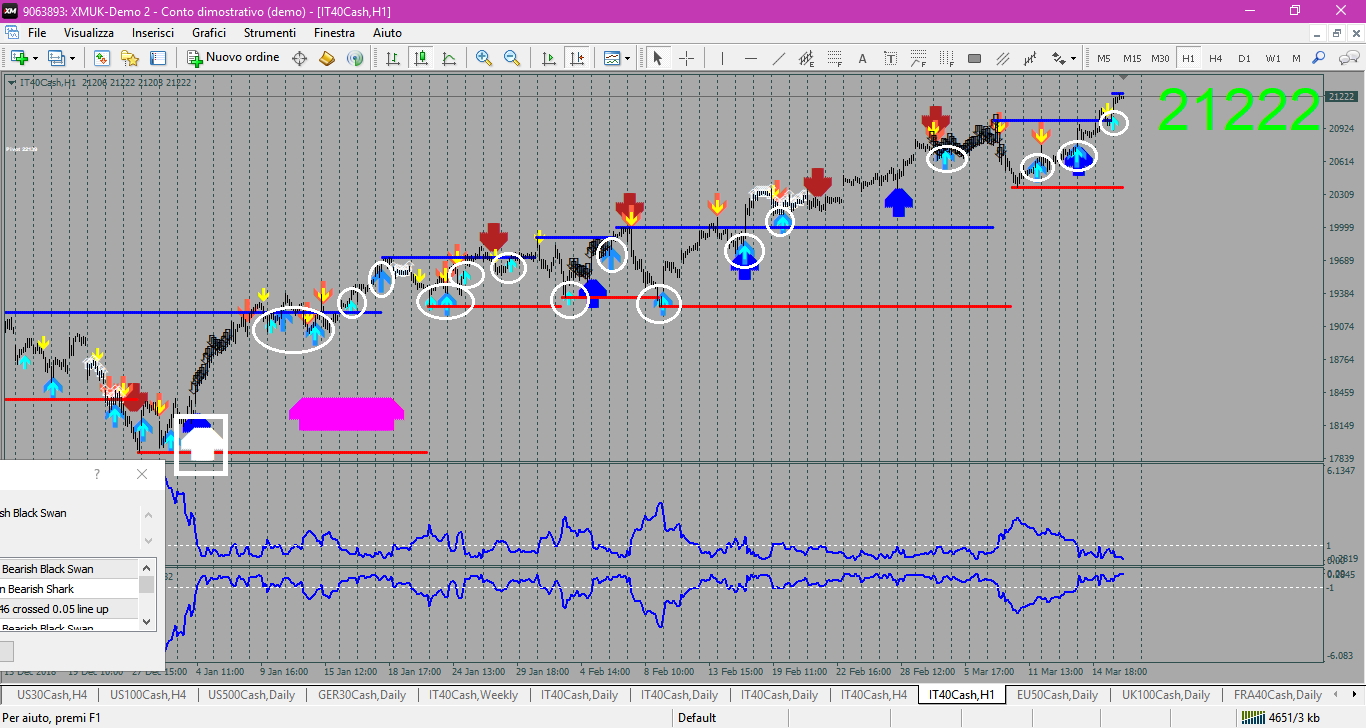Zoom out of the chart

coord(512,58)
